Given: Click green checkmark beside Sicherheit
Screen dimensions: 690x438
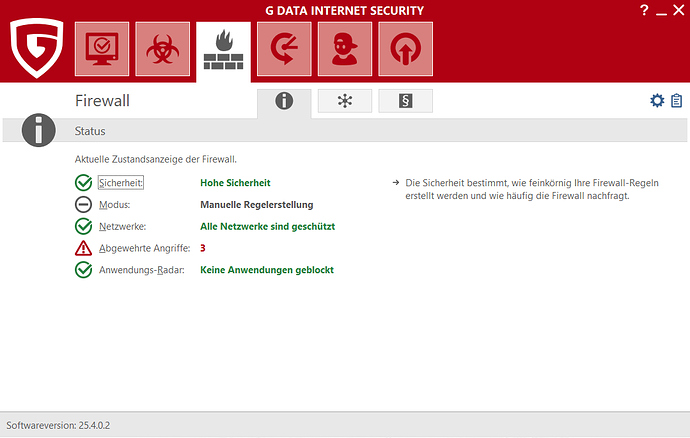Looking at the screenshot, I should click(x=83, y=183).
